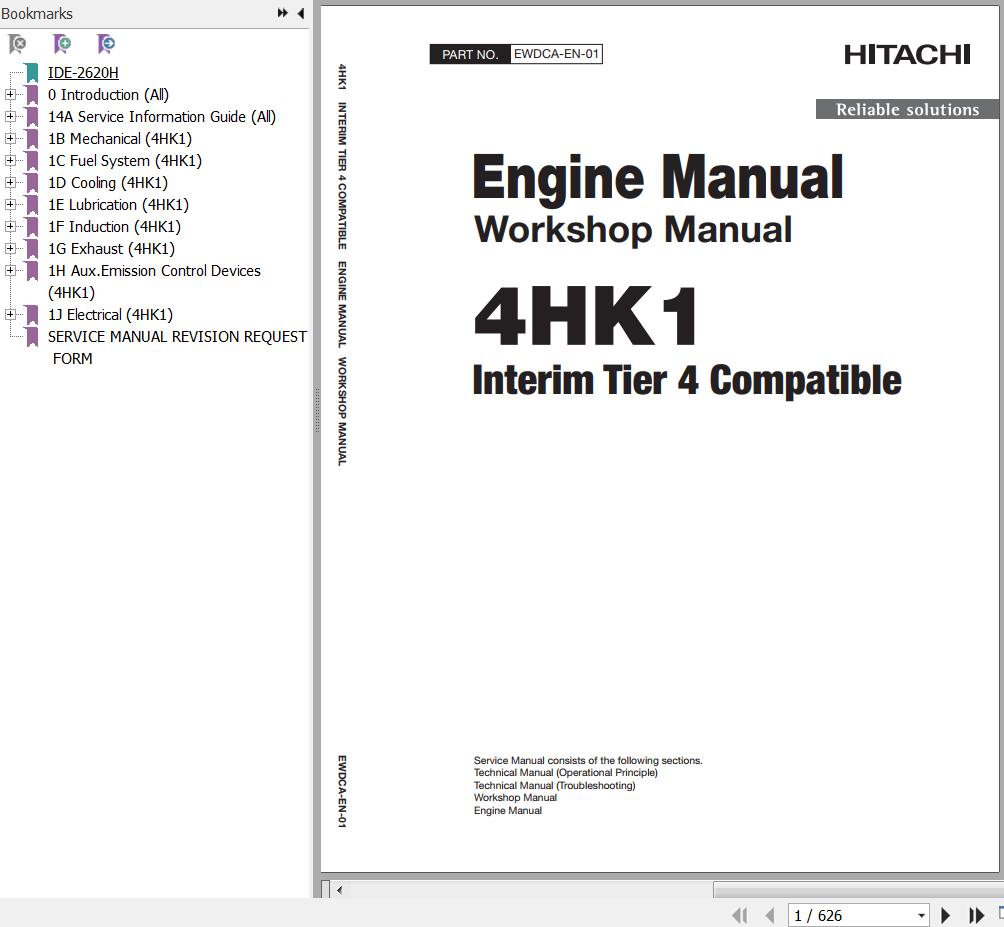Screen dimensions: 1004x927
Task: Click the horizontal scrollbar left arrow
Action: pos(339,890)
